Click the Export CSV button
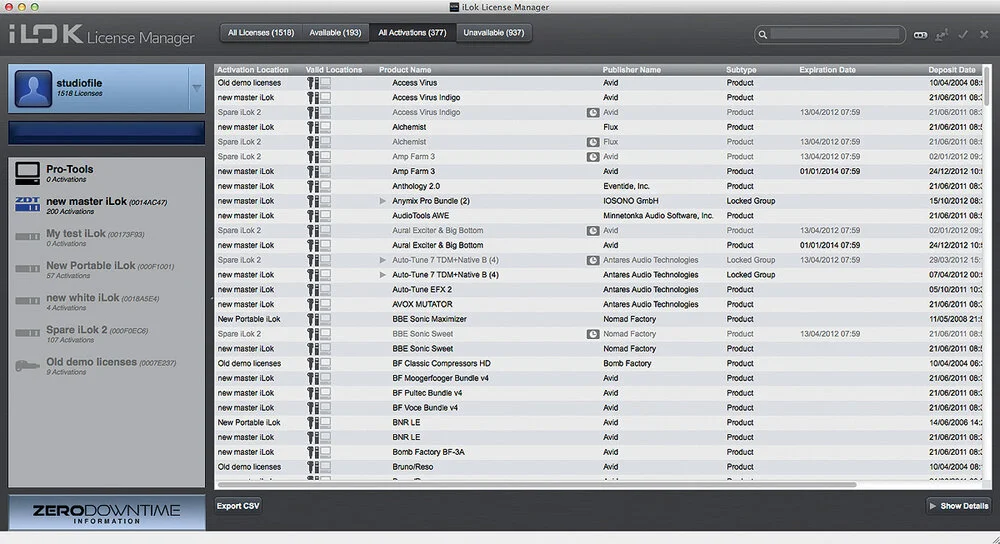 238,506
